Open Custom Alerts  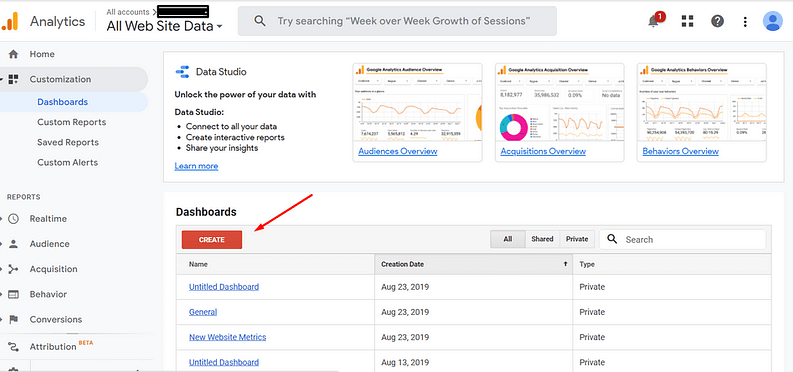(67, 163)
